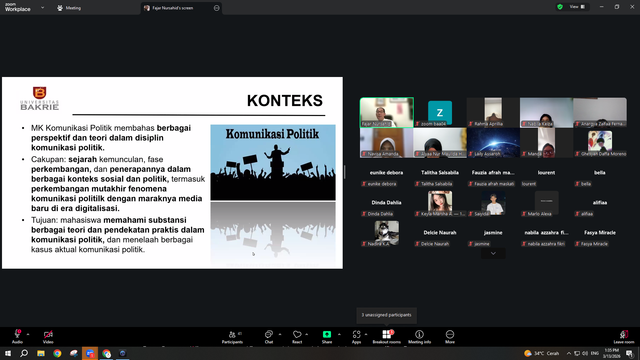Select Nadira K.A's profile picture tile
640x360 pixels.
[x=387, y=233]
